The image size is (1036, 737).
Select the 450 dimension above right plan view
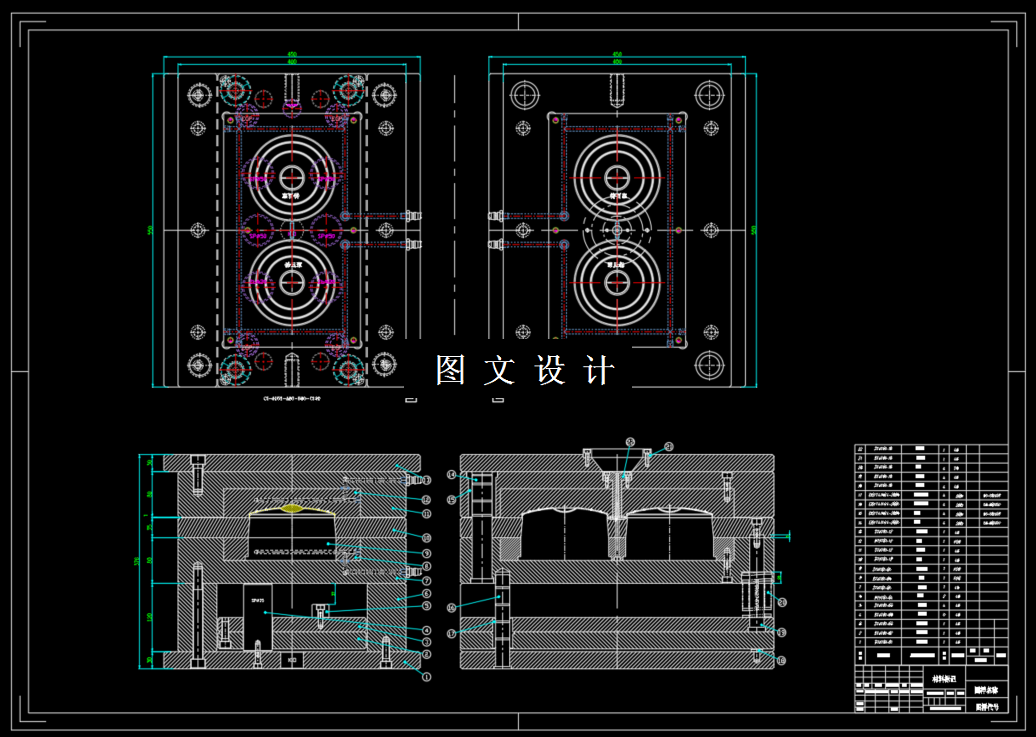[x=617, y=54]
